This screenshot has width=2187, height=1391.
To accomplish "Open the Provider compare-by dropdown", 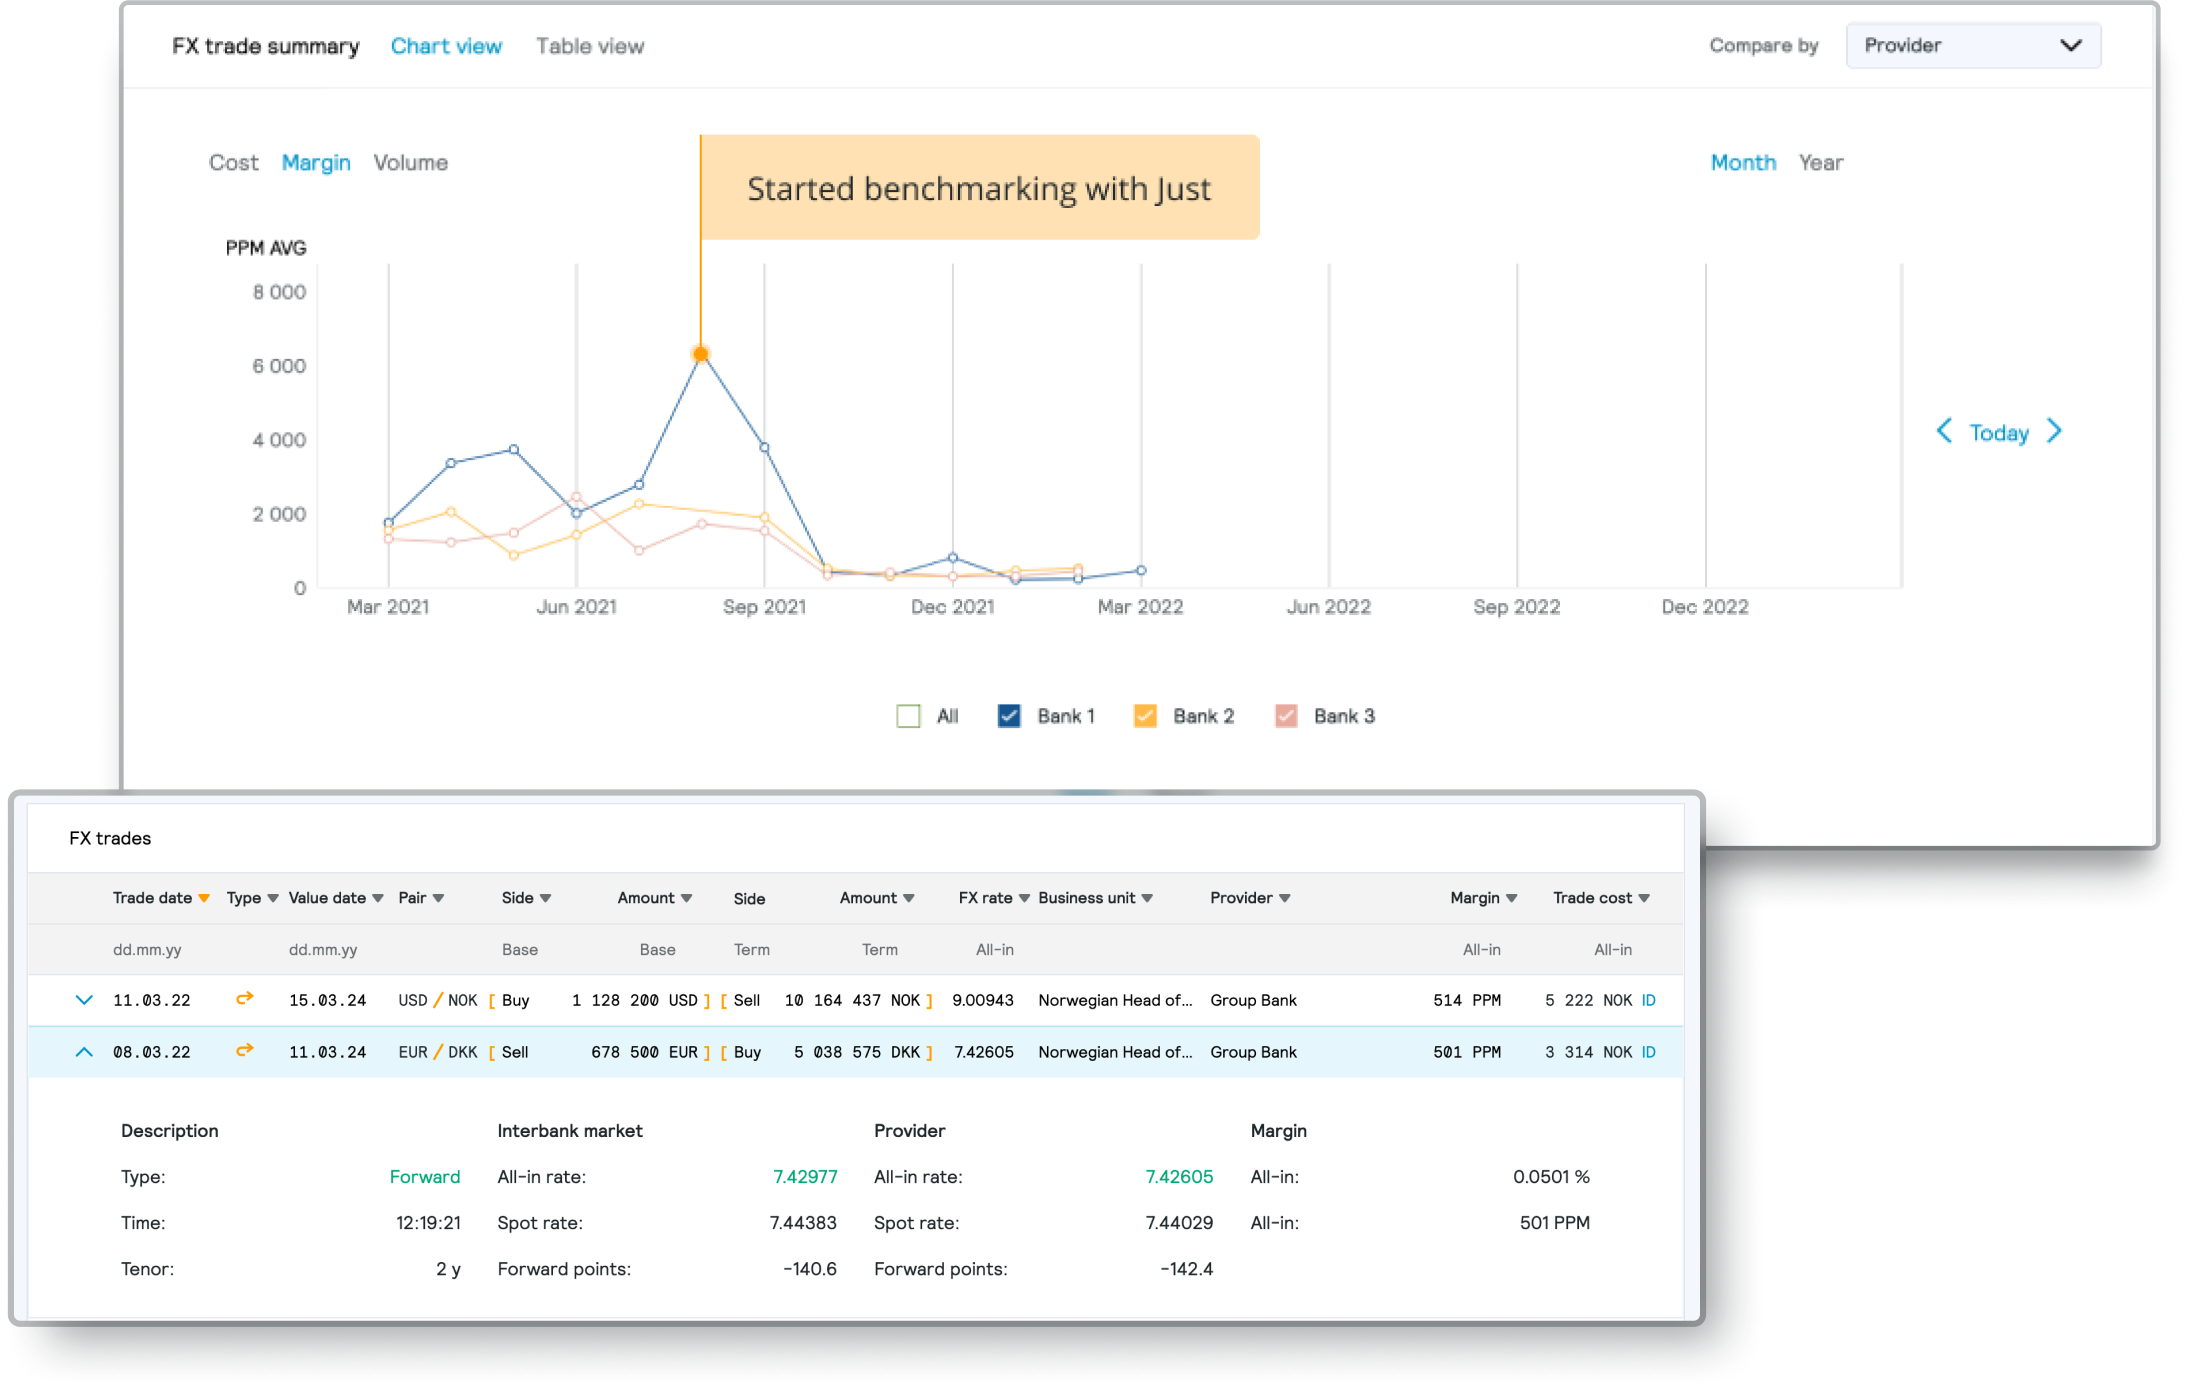I will click(1972, 44).
